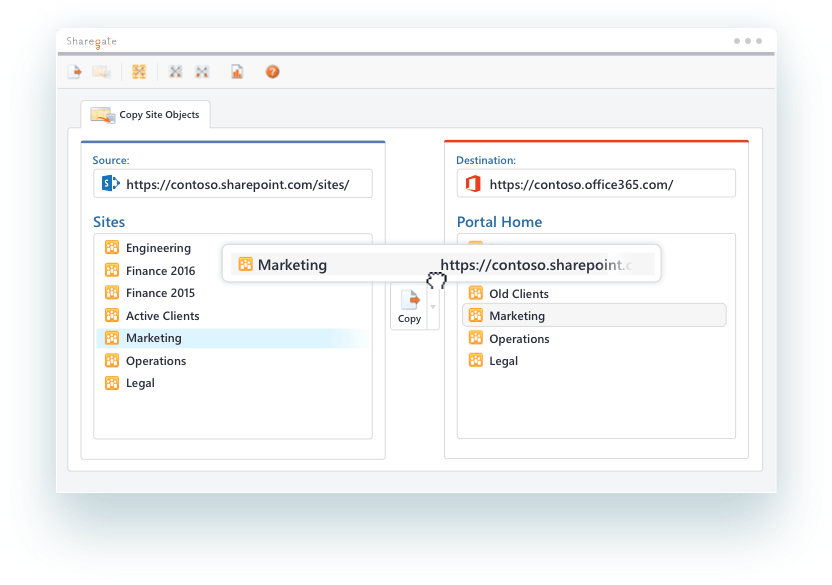
Task: Click the destination Operations row site icon
Action: pos(476,338)
